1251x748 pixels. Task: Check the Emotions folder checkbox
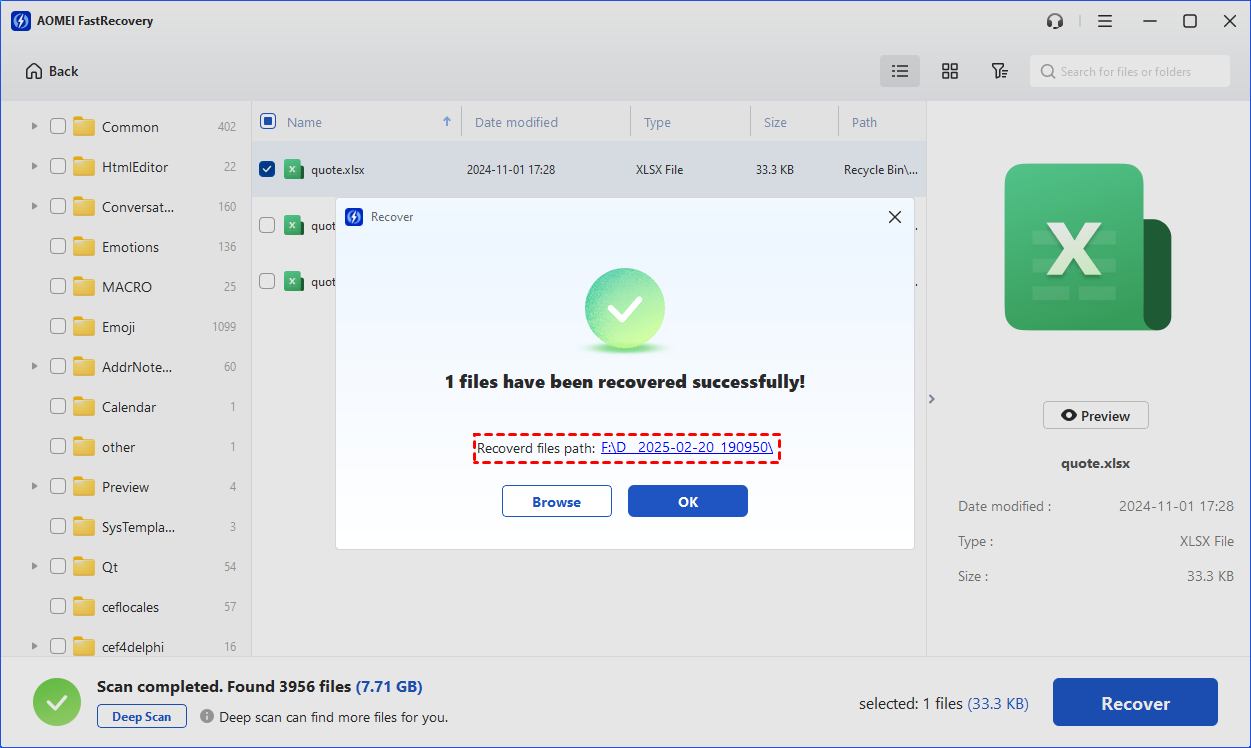pos(58,246)
